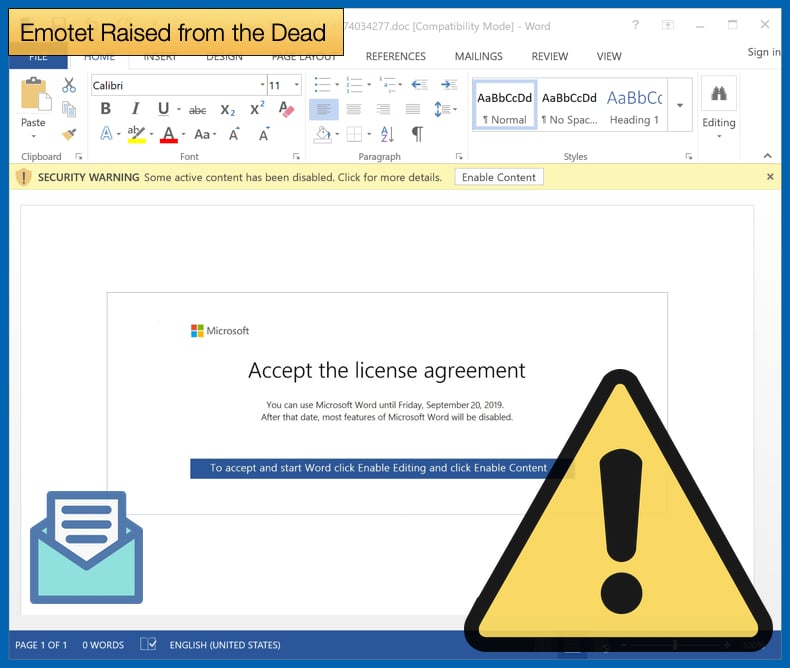
Task: Justify paragraph text
Action: pyautogui.click(x=413, y=109)
